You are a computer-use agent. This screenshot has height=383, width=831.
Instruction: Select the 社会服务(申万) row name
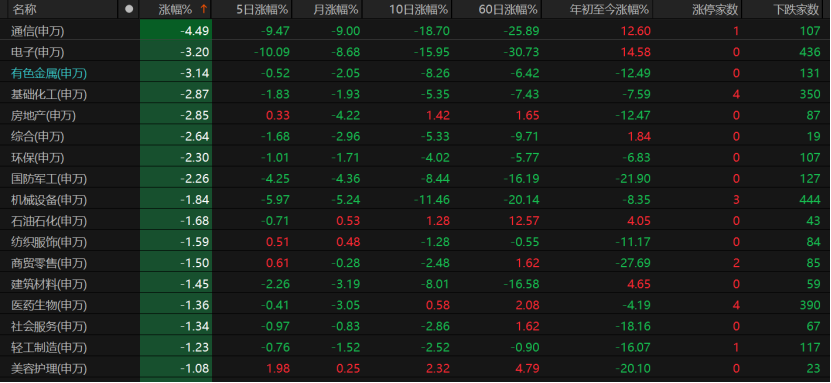coord(49,326)
